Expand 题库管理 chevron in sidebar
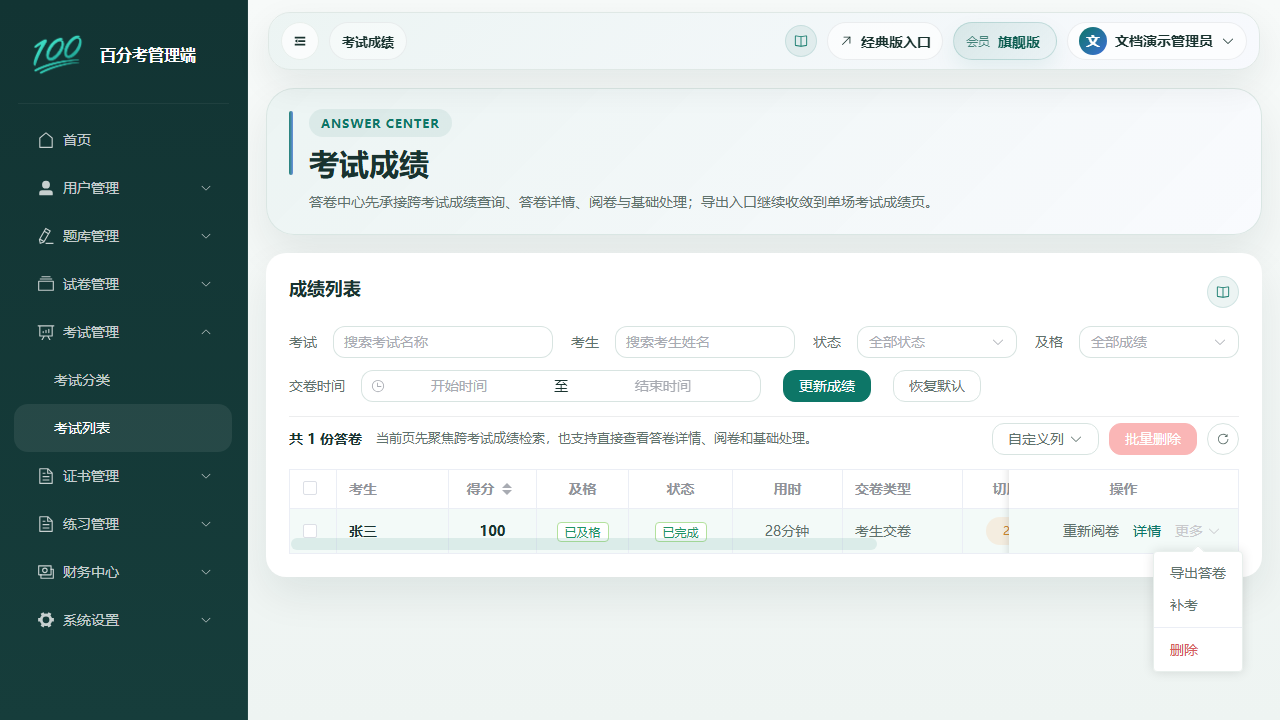Image resolution: width=1280 pixels, height=720 pixels. pos(206,236)
